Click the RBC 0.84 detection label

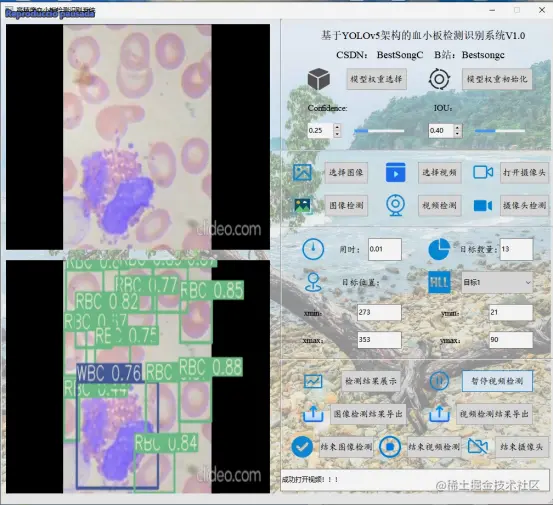[x=166, y=443]
